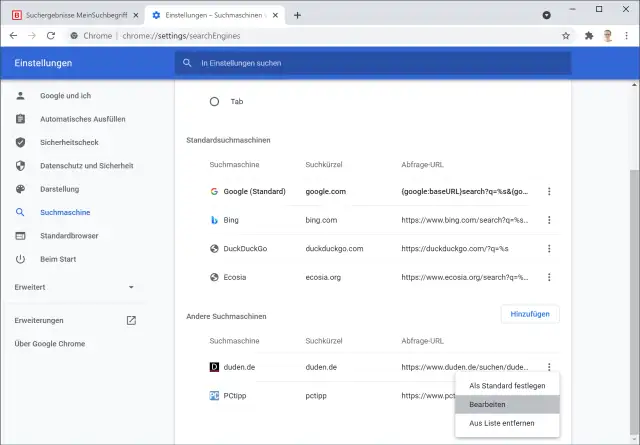Open Sicherheitscheck in the sidebar
The width and height of the screenshot is (640, 445).
coord(68,142)
